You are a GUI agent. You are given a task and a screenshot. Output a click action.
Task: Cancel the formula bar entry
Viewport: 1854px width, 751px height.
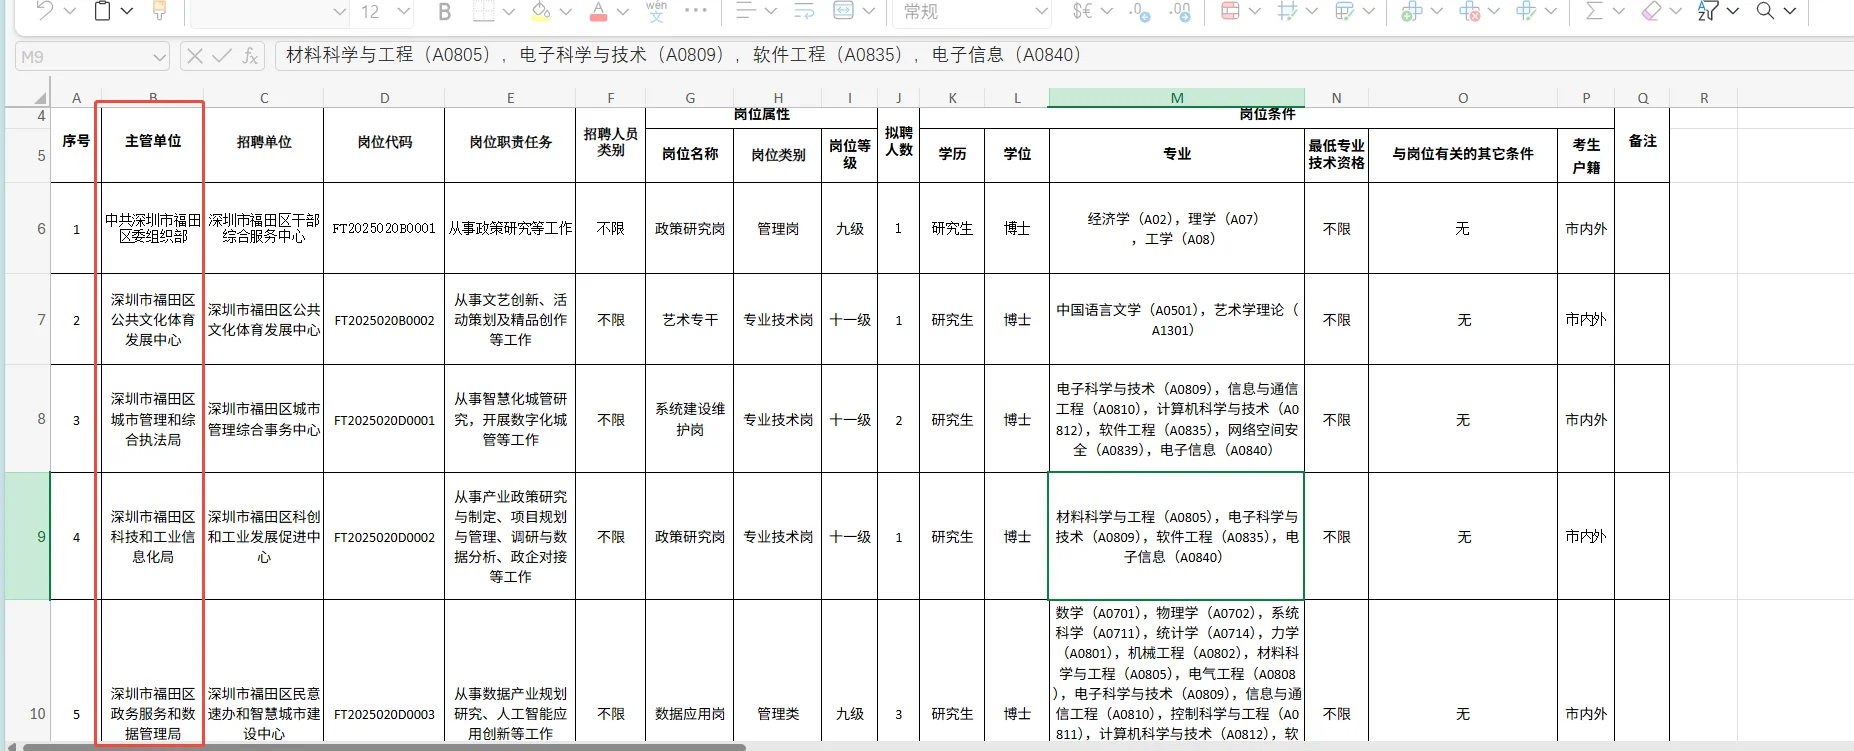coord(195,56)
